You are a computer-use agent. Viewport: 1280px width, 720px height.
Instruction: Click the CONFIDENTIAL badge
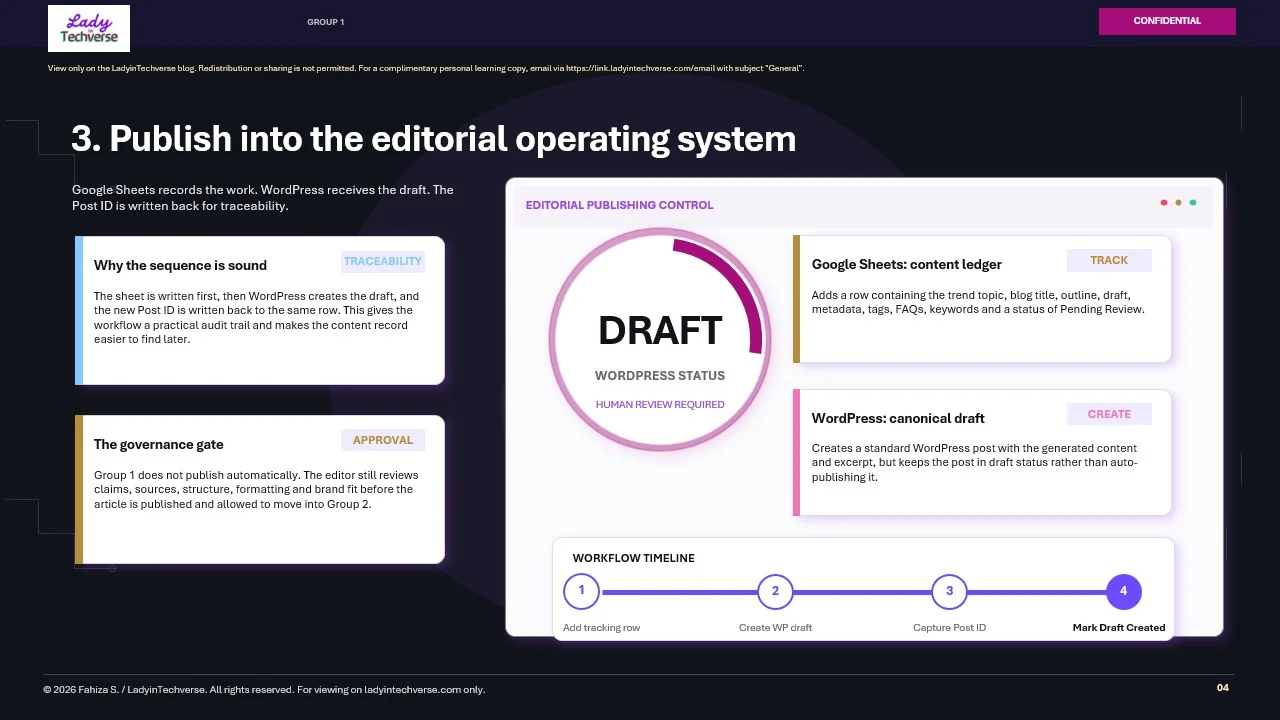[1167, 21]
